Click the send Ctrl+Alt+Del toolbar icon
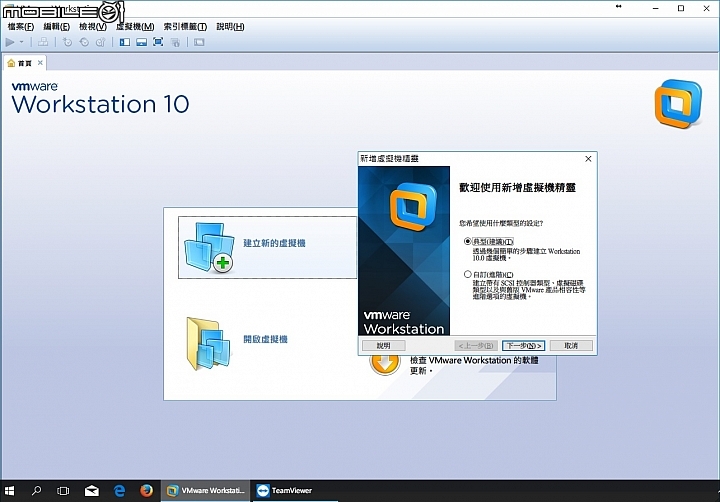 click(x=43, y=42)
